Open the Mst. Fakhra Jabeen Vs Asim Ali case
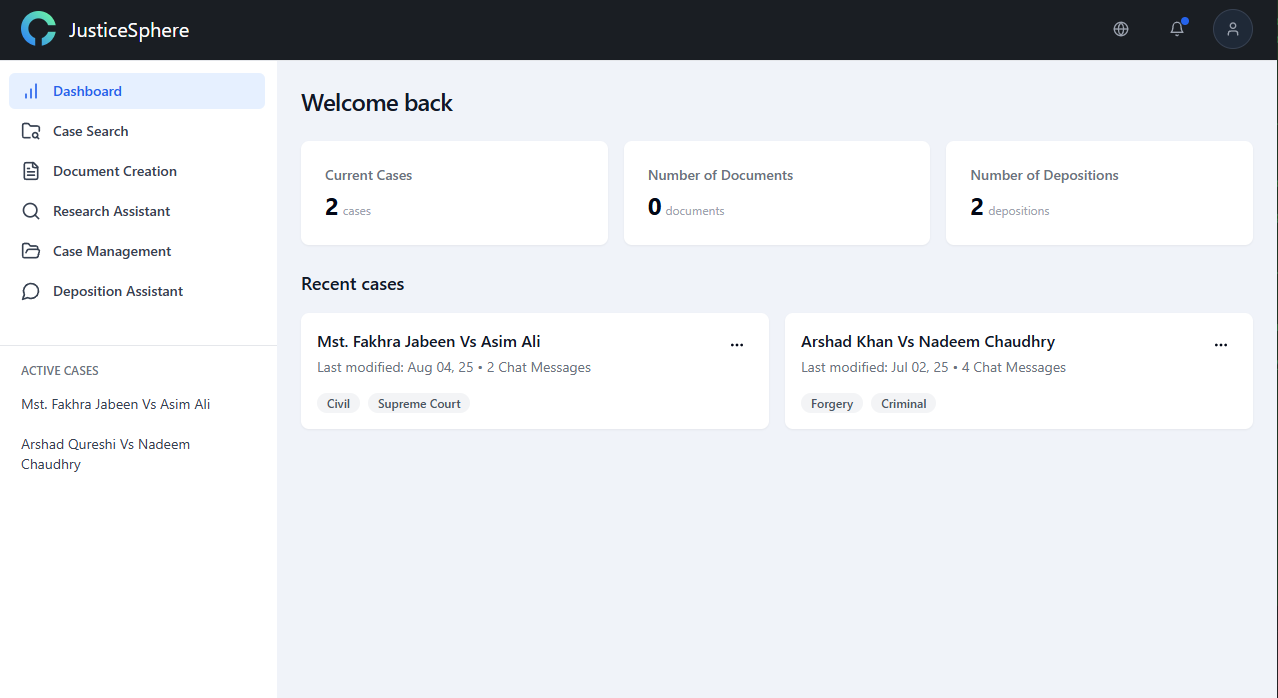Image resolution: width=1278 pixels, height=698 pixels. [x=115, y=404]
